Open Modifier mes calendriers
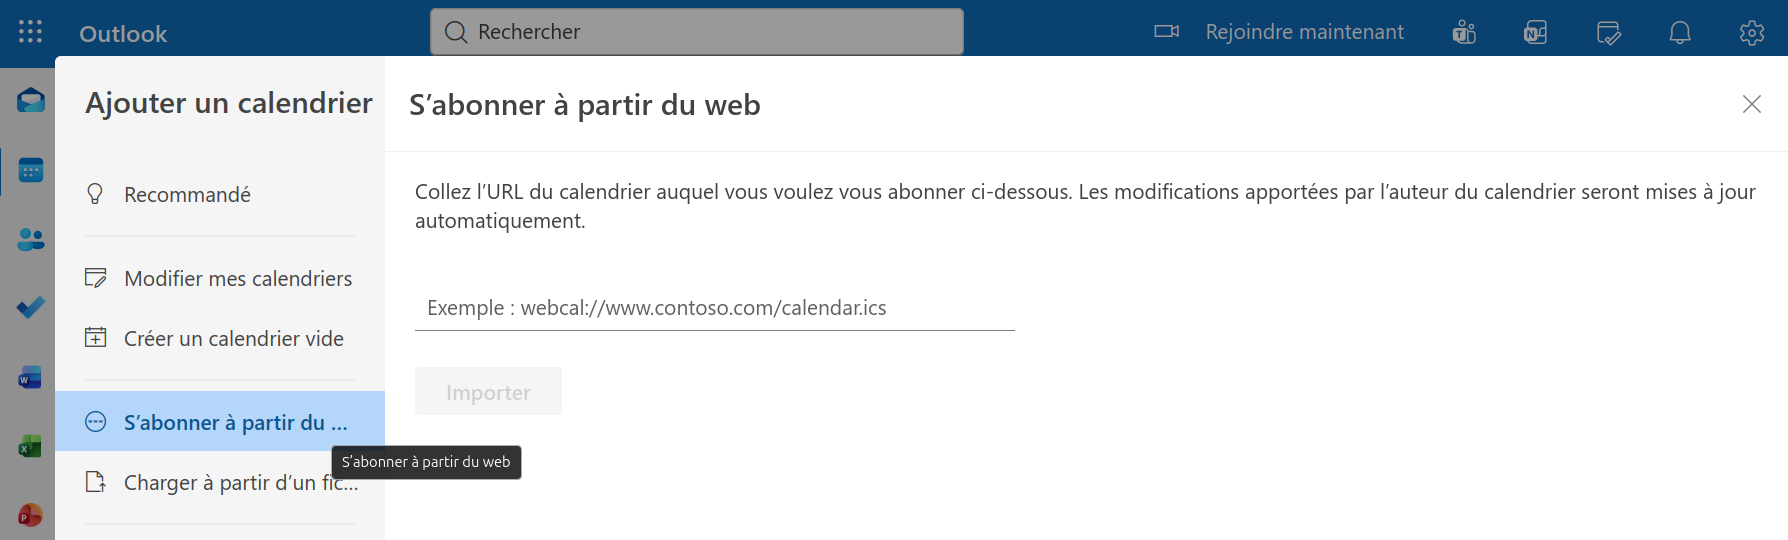This screenshot has height=540, width=1788. point(237,279)
